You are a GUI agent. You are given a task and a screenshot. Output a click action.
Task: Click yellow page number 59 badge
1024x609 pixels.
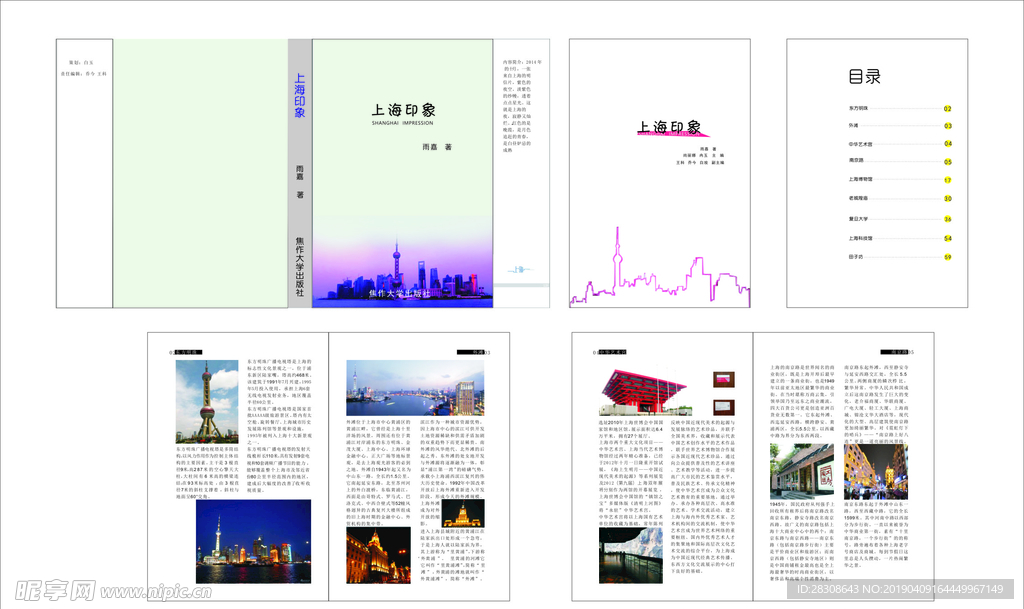(x=947, y=257)
